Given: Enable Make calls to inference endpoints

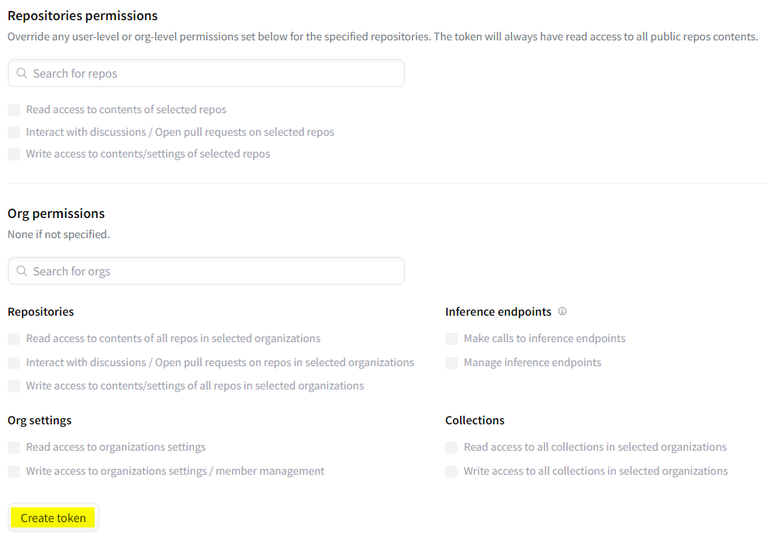Looking at the screenshot, I should [452, 339].
